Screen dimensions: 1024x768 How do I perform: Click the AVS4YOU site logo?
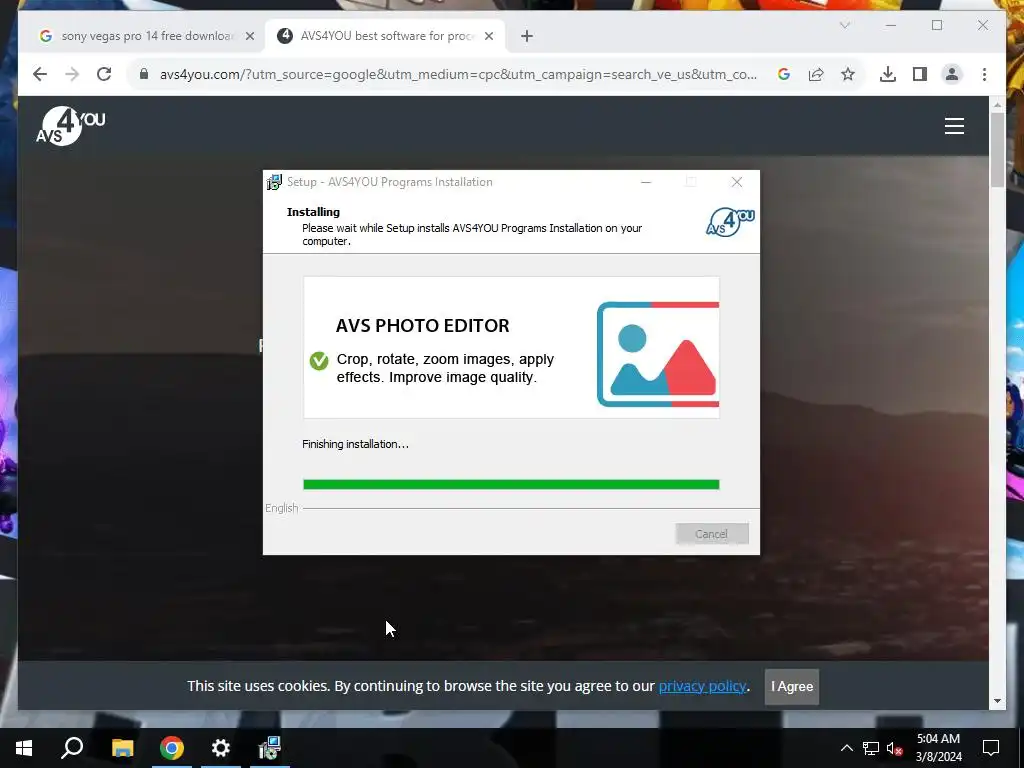coord(71,126)
